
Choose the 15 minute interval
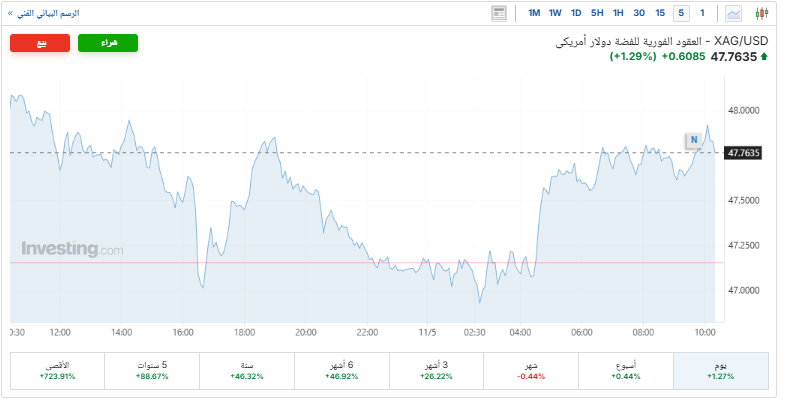660,13
